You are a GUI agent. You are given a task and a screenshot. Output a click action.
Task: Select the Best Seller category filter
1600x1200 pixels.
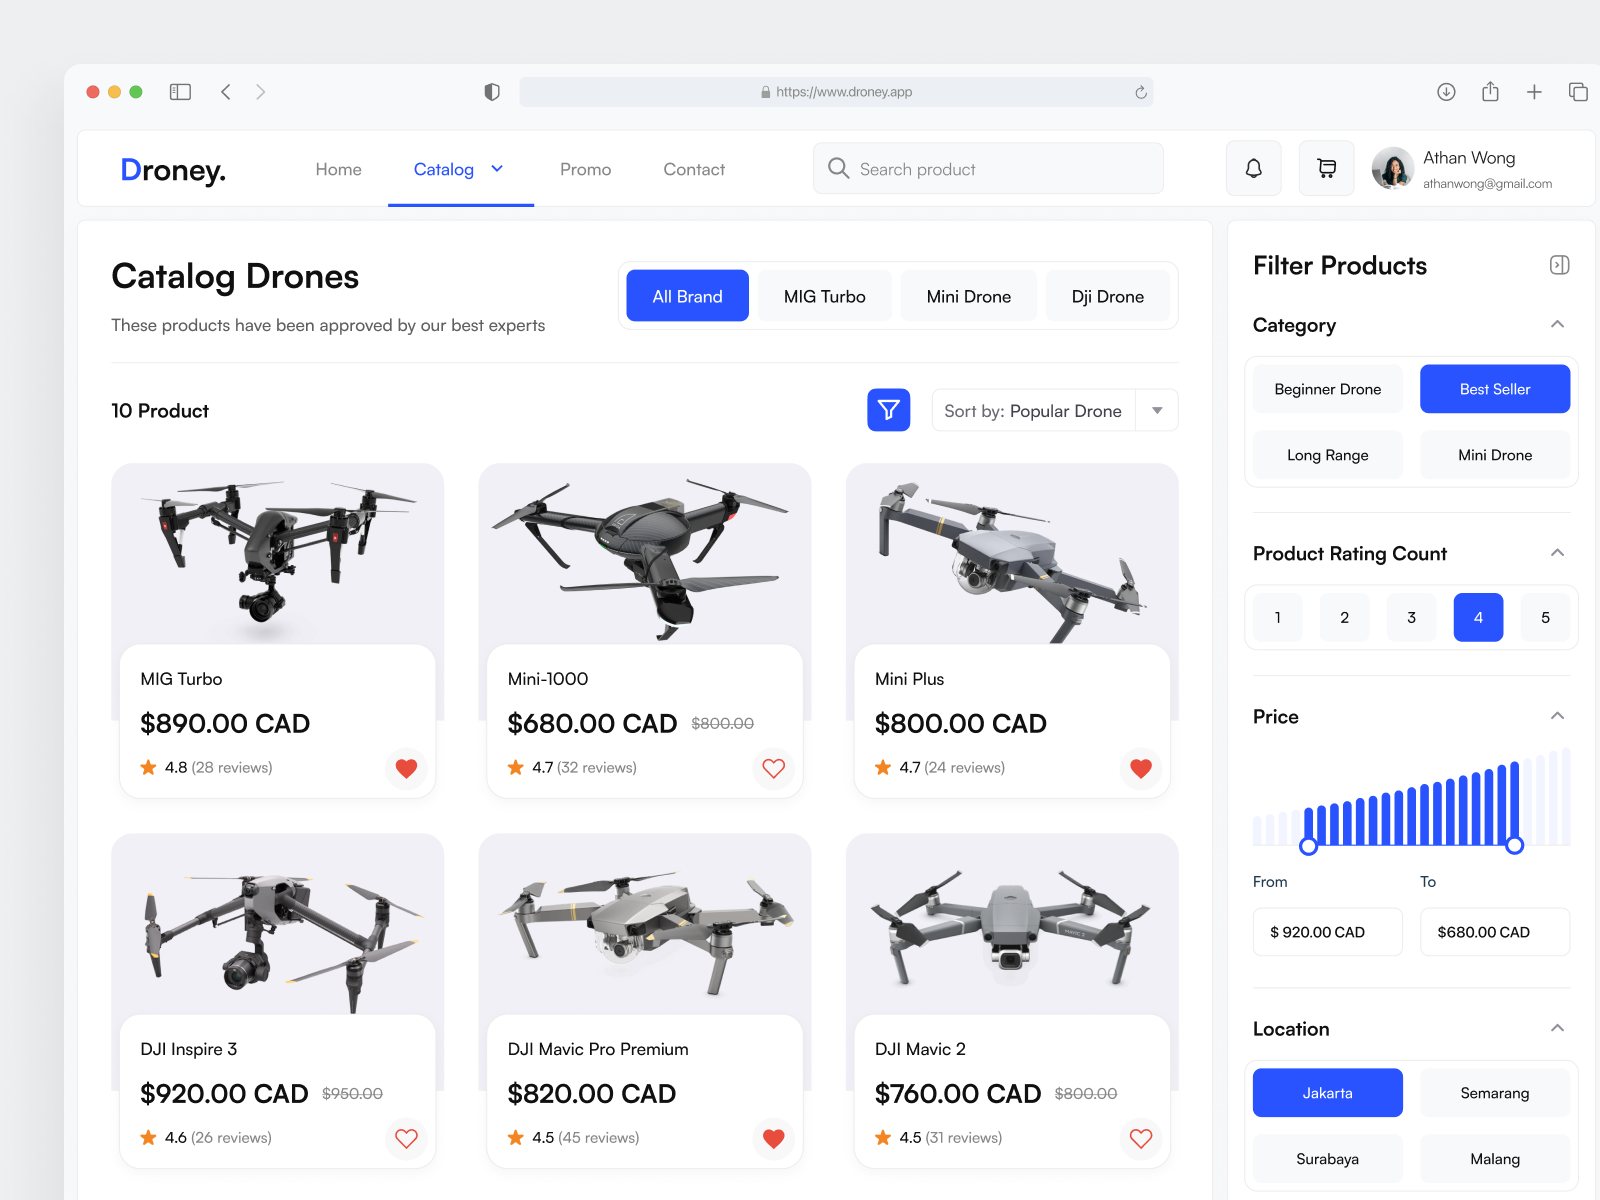tap(1494, 389)
